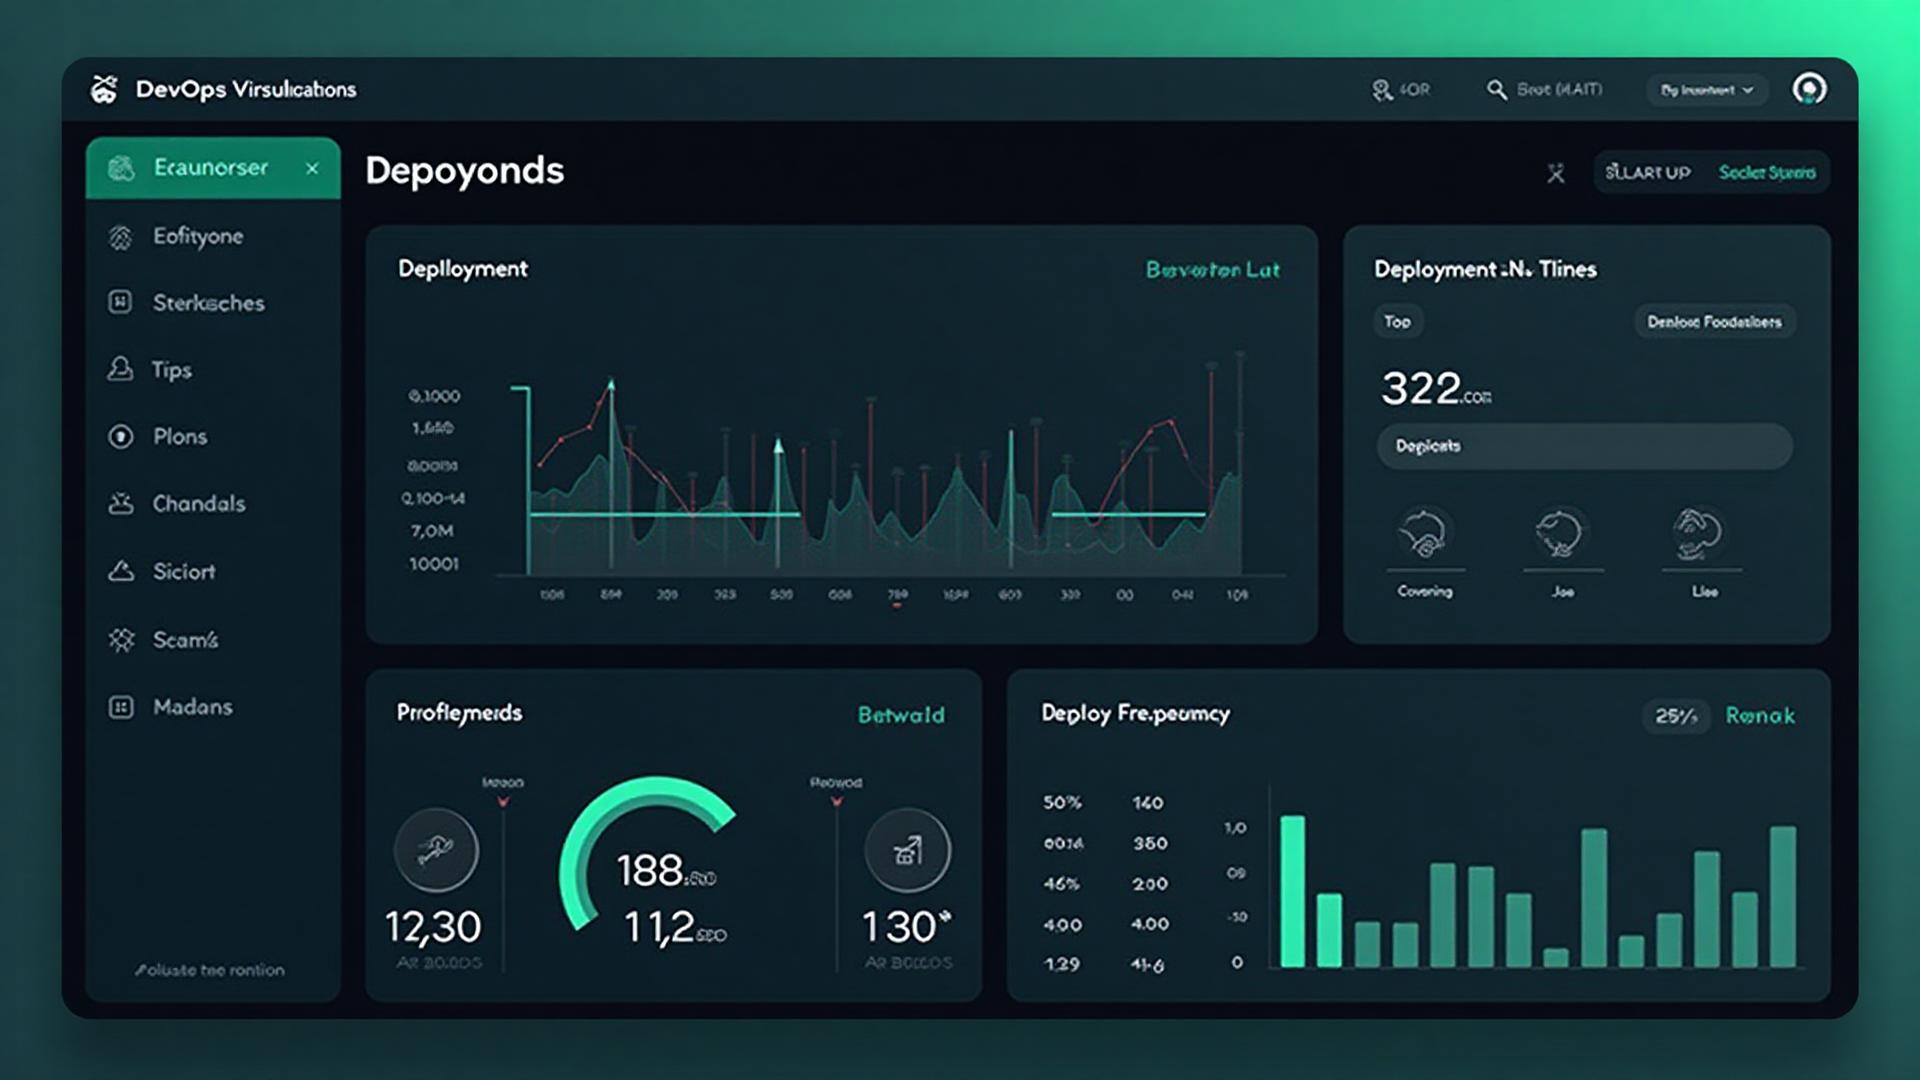Open the Plons menu item
The height and width of the screenshot is (1080, 1920).
coord(212,437)
